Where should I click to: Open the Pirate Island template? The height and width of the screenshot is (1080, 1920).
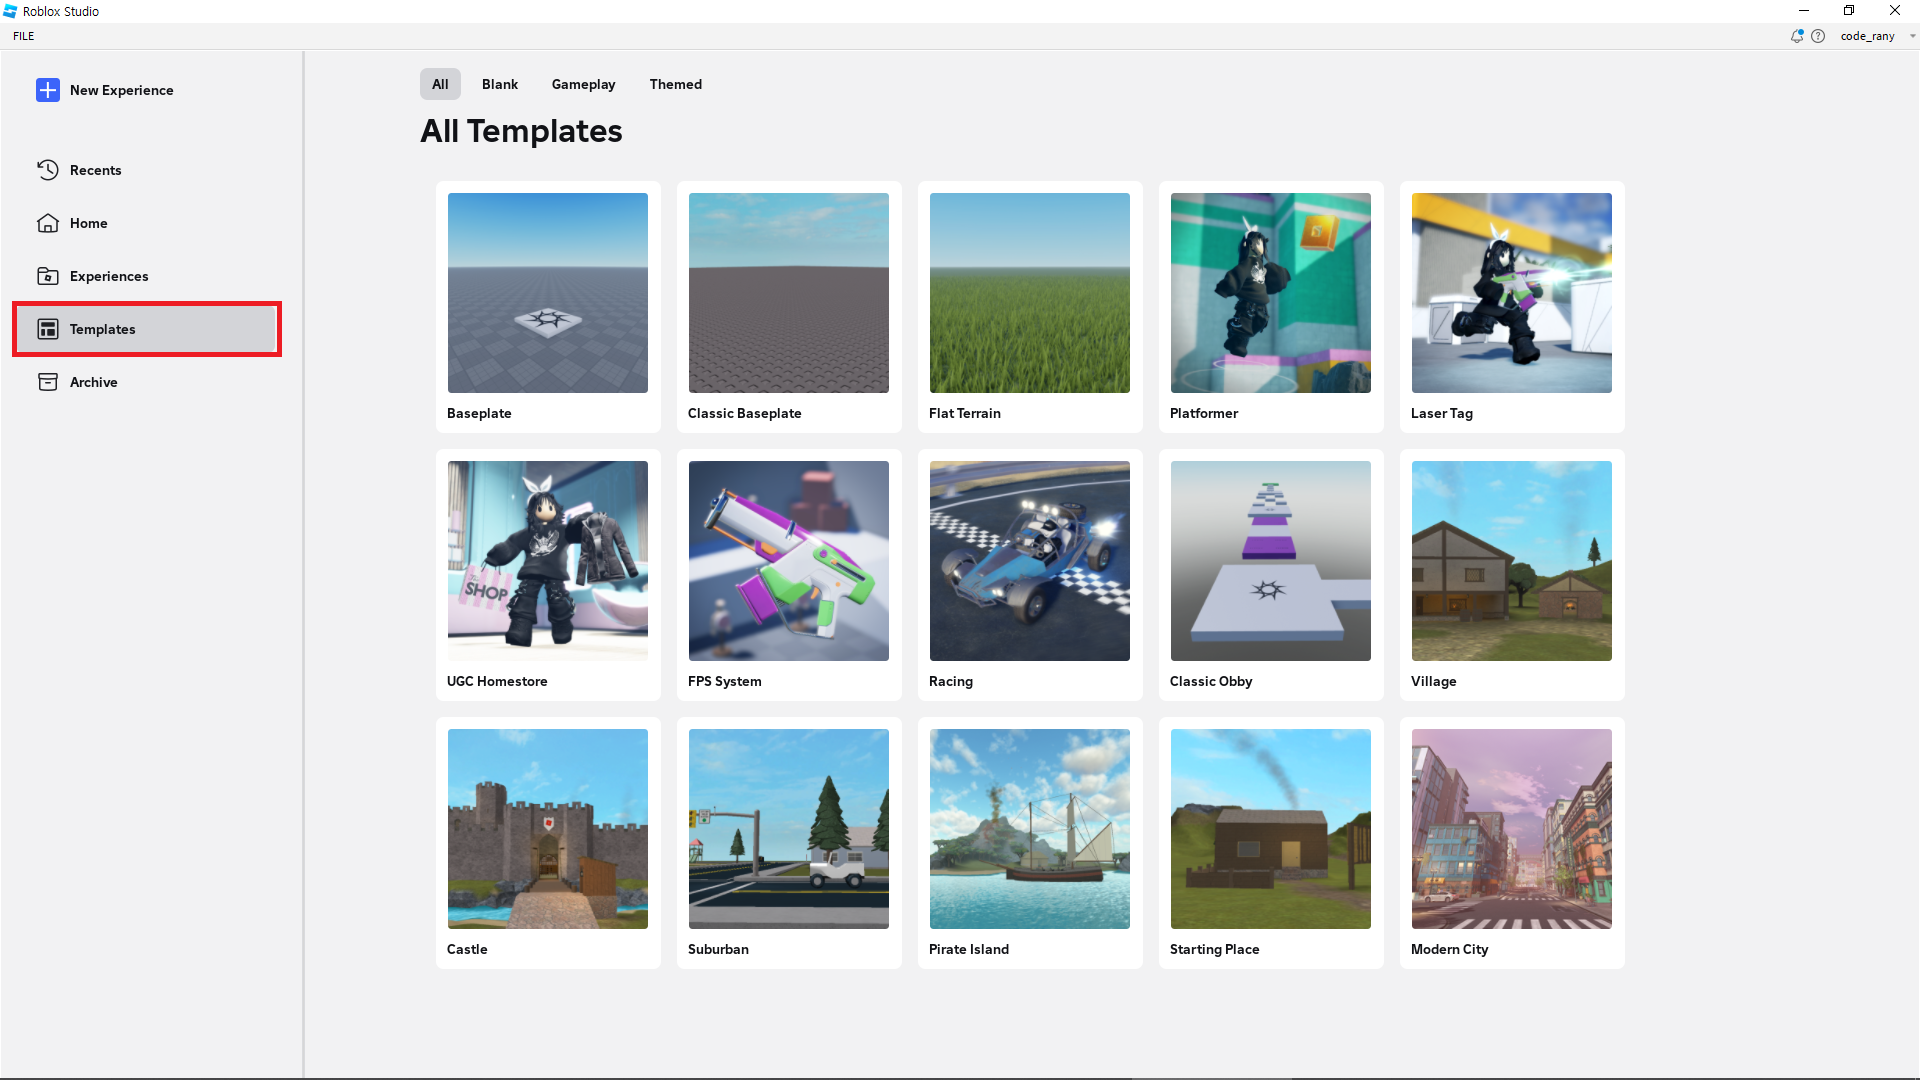point(1030,829)
